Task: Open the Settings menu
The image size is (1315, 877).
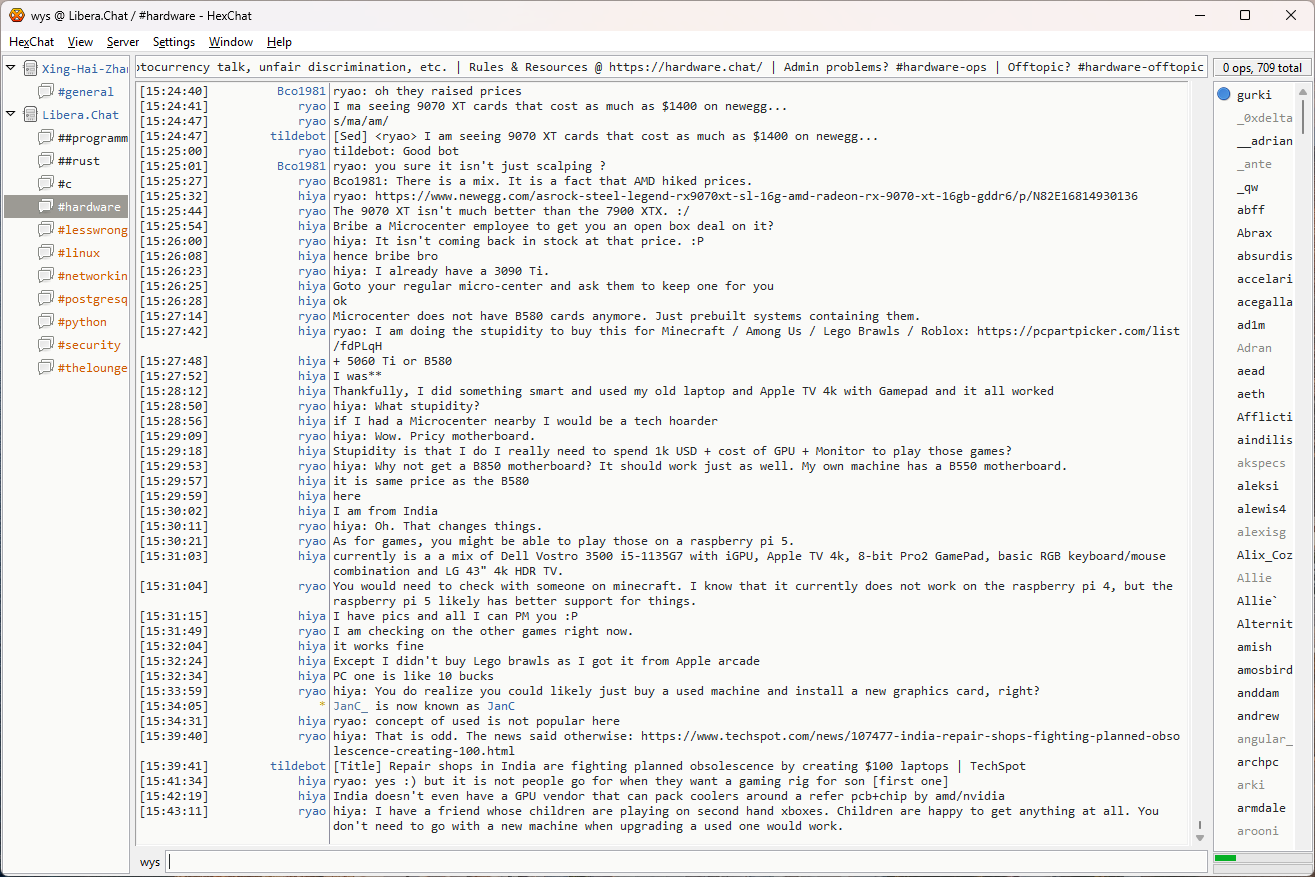Action: click(x=174, y=42)
